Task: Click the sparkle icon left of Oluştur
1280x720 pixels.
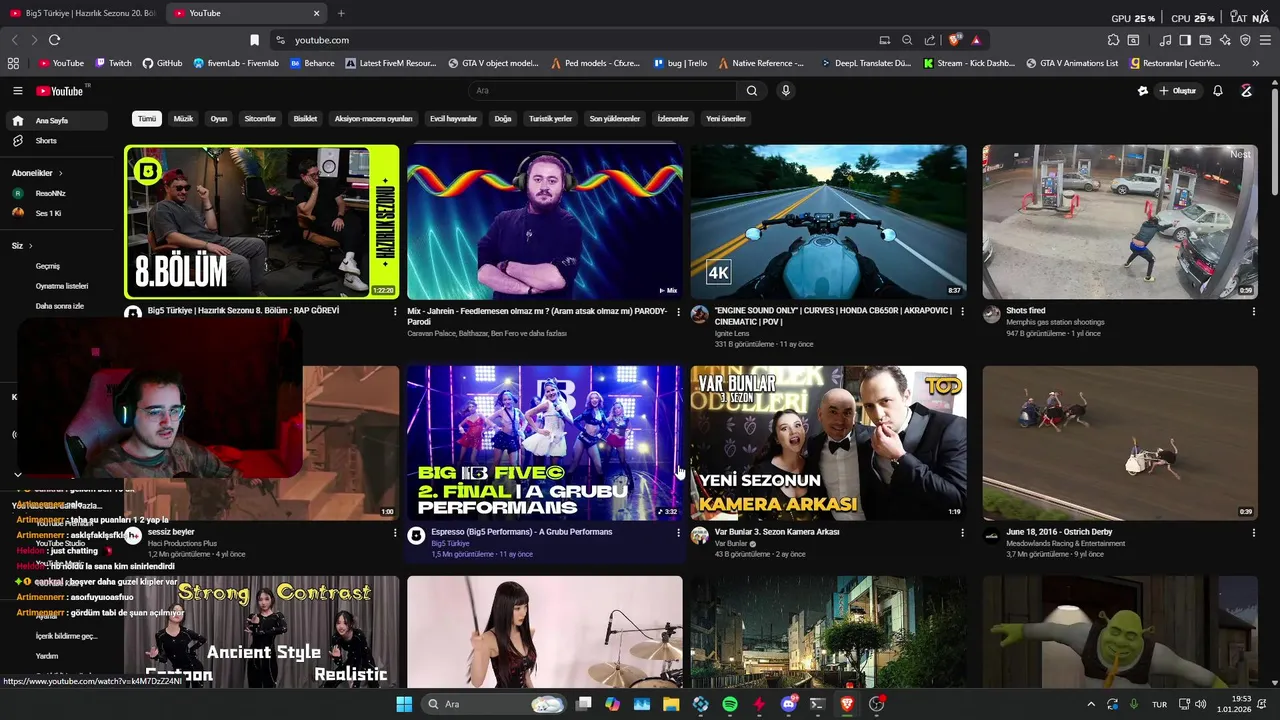Action: (1143, 91)
